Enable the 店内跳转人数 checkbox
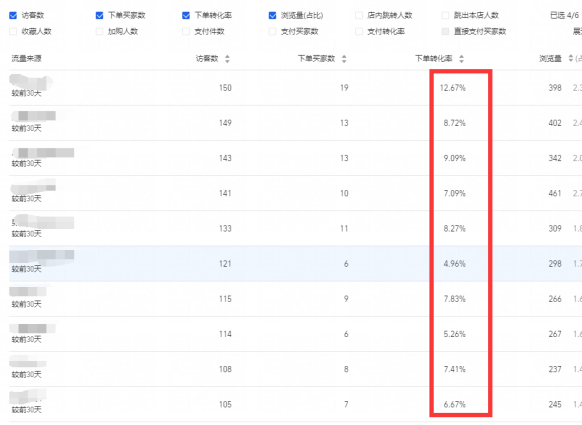Viewport: 582px width, 425px height. [359, 15]
